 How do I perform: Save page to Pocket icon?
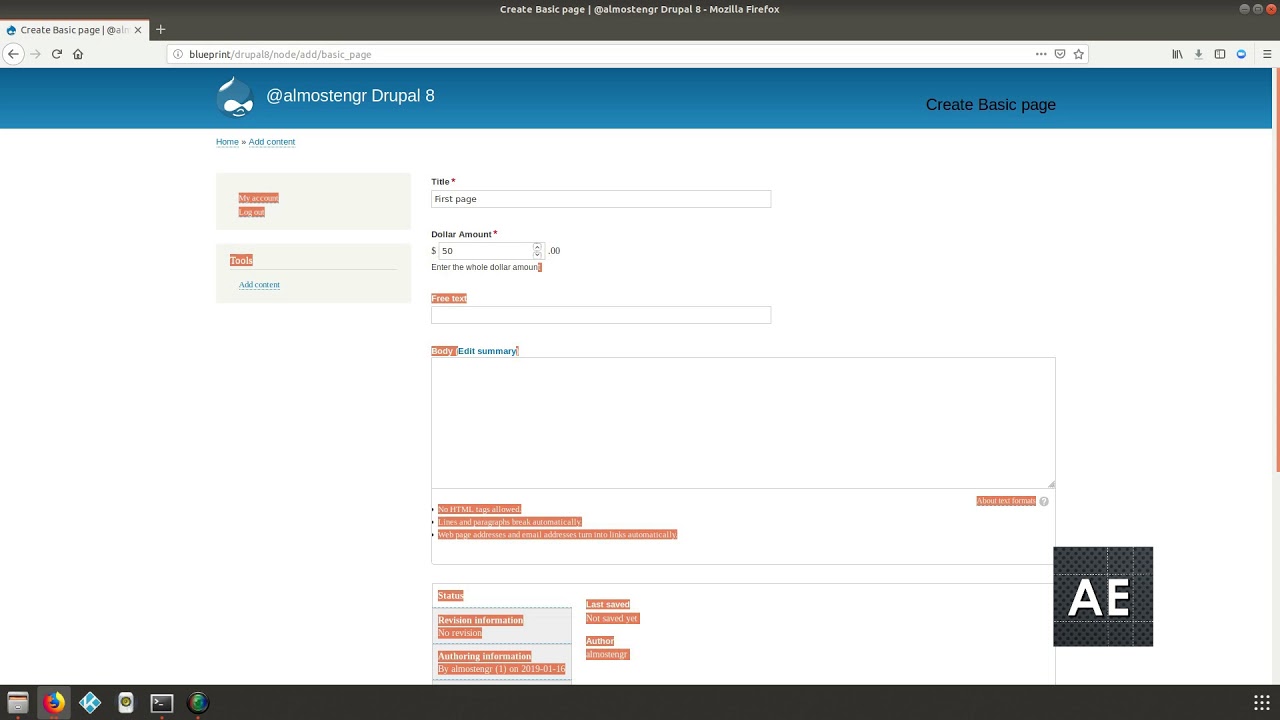(1060, 54)
